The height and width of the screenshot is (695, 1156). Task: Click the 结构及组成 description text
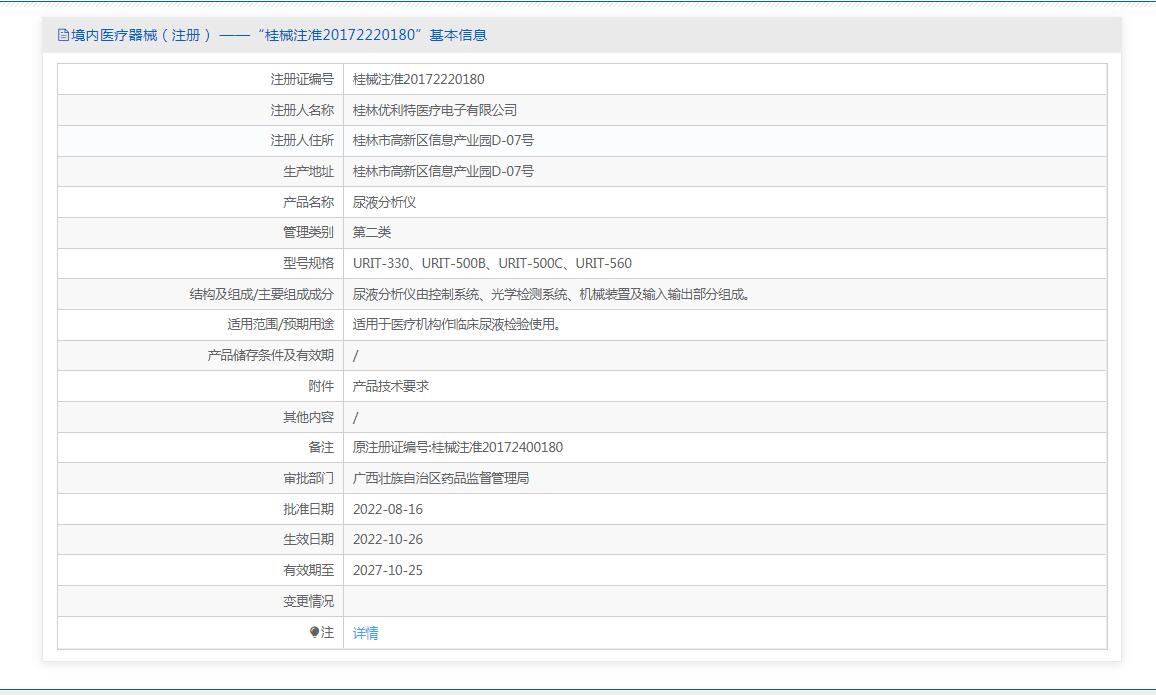point(551,294)
